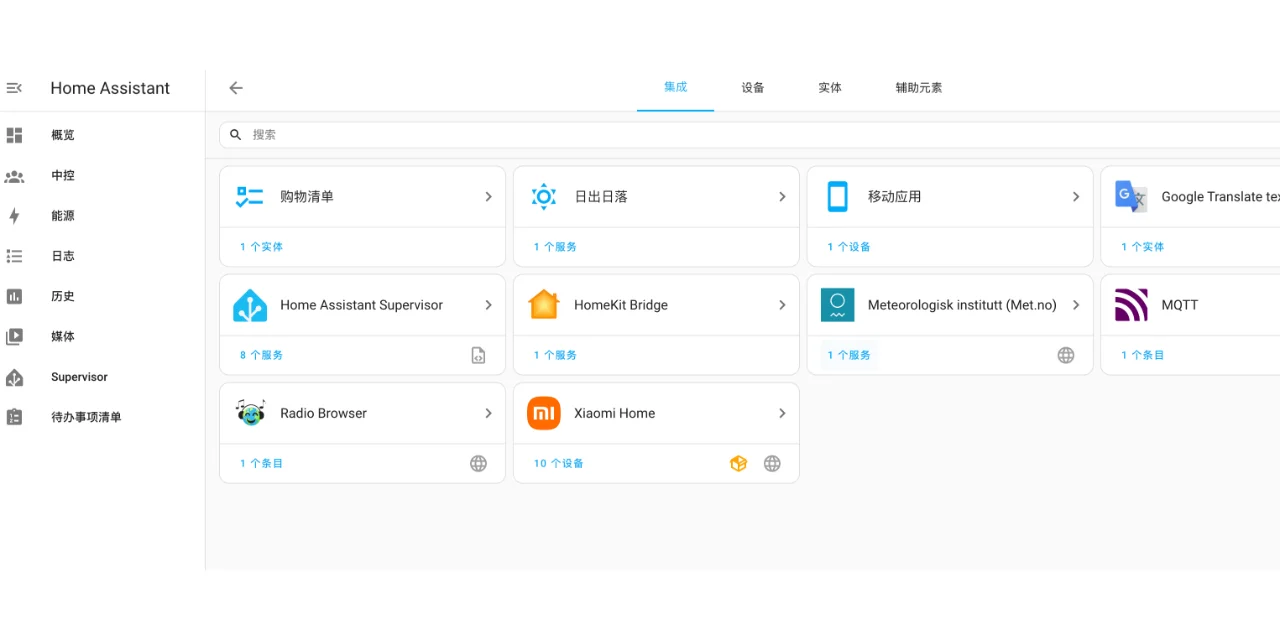The height and width of the screenshot is (640, 1280).
Task: Switch to the 实体 tab
Action: tap(829, 88)
